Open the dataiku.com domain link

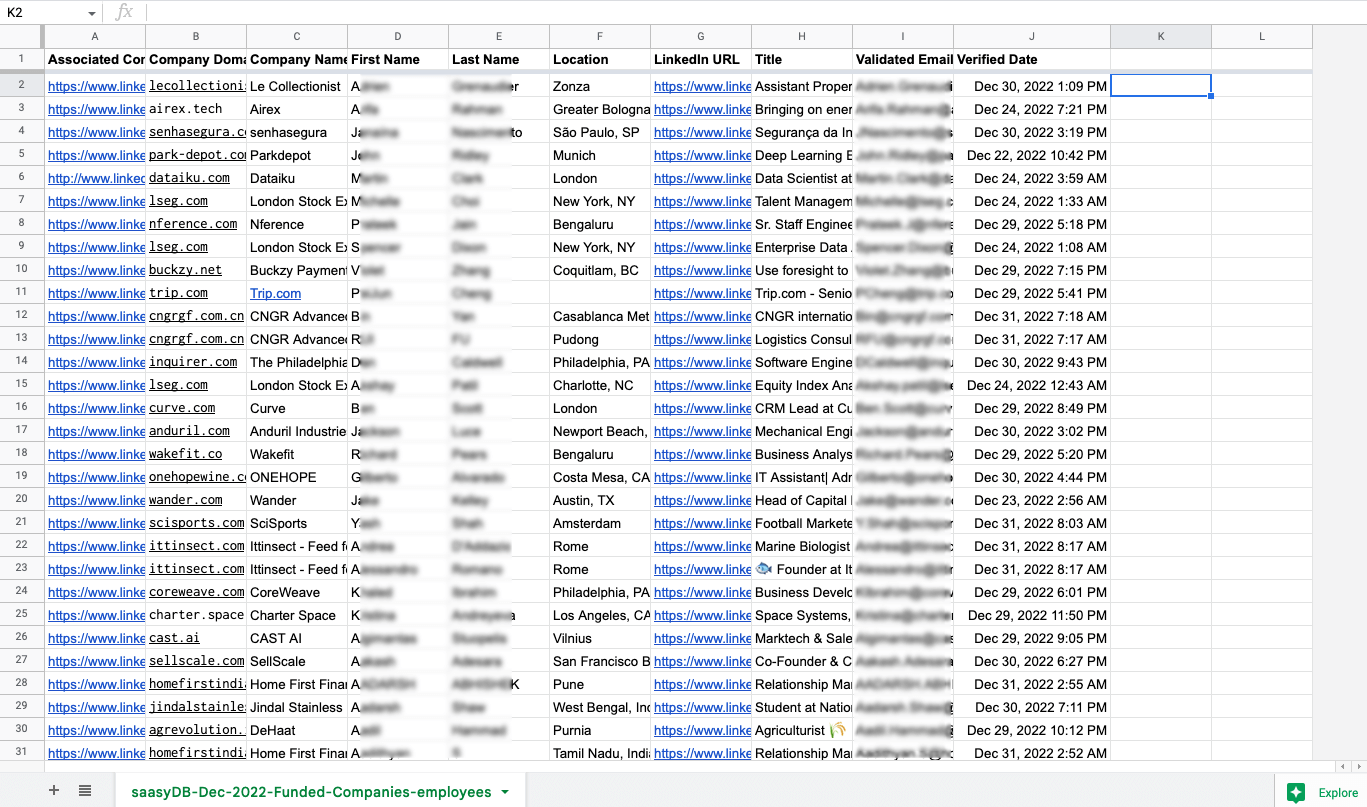pyautogui.click(x=189, y=178)
